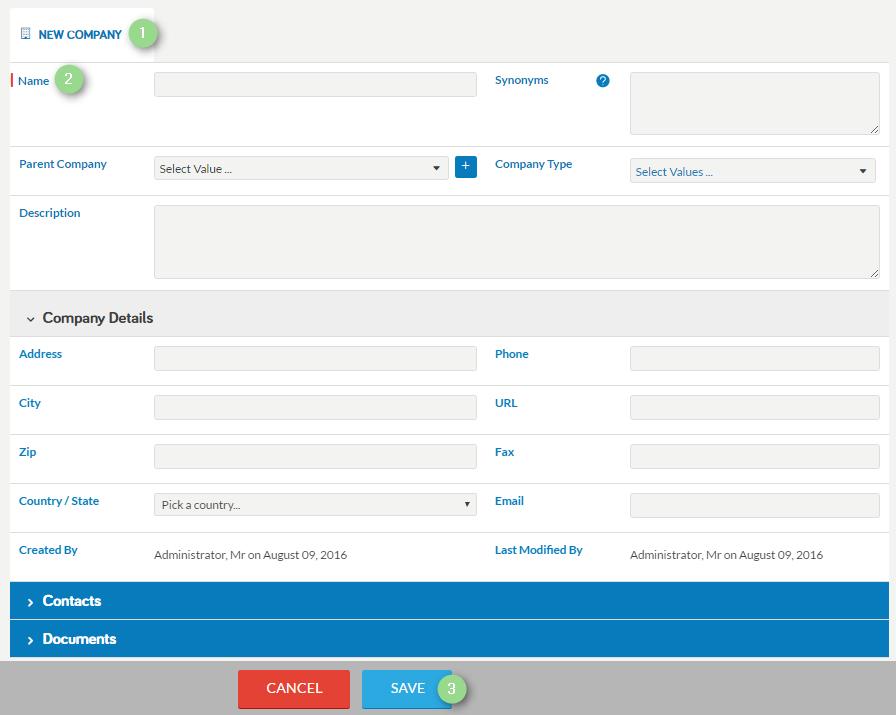
Task: Click the Last Modified By label
Action: coord(538,550)
